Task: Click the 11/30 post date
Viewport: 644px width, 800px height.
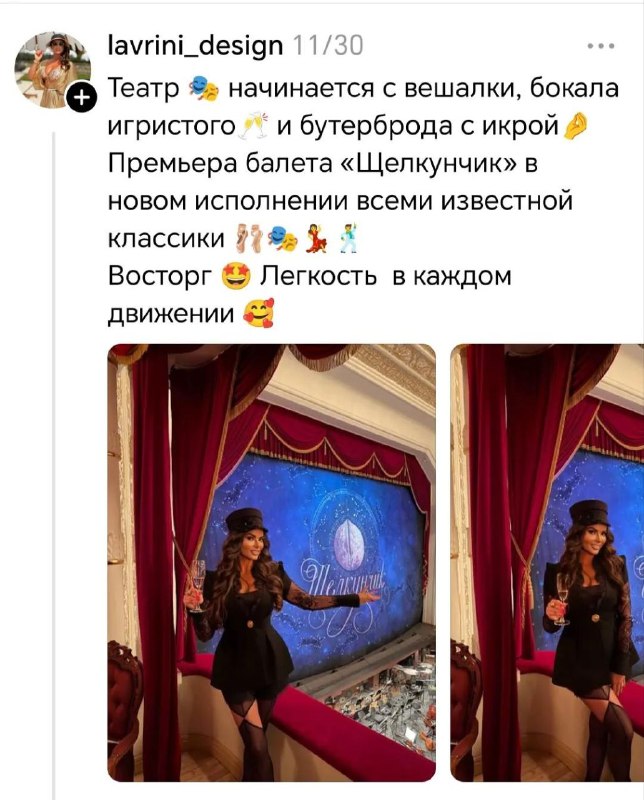Action: [x=328, y=45]
